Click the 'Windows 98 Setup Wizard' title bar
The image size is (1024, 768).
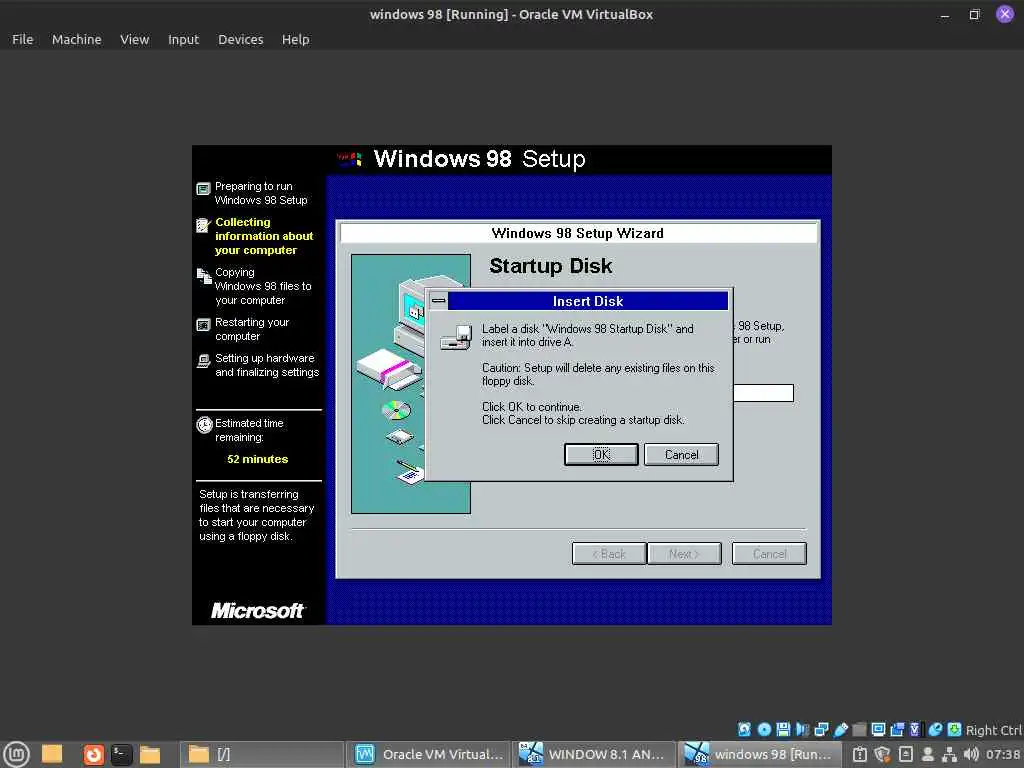click(578, 233)
